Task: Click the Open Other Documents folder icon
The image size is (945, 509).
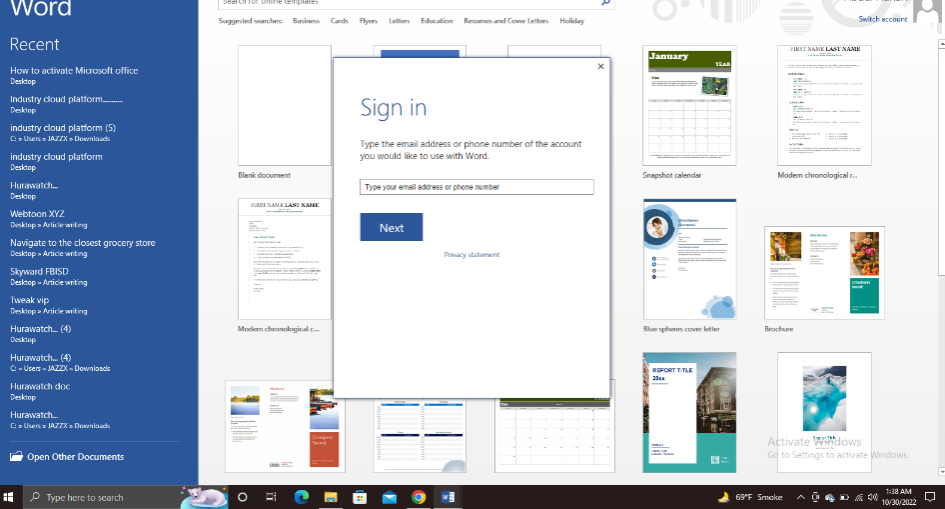Action: [16, 457]
